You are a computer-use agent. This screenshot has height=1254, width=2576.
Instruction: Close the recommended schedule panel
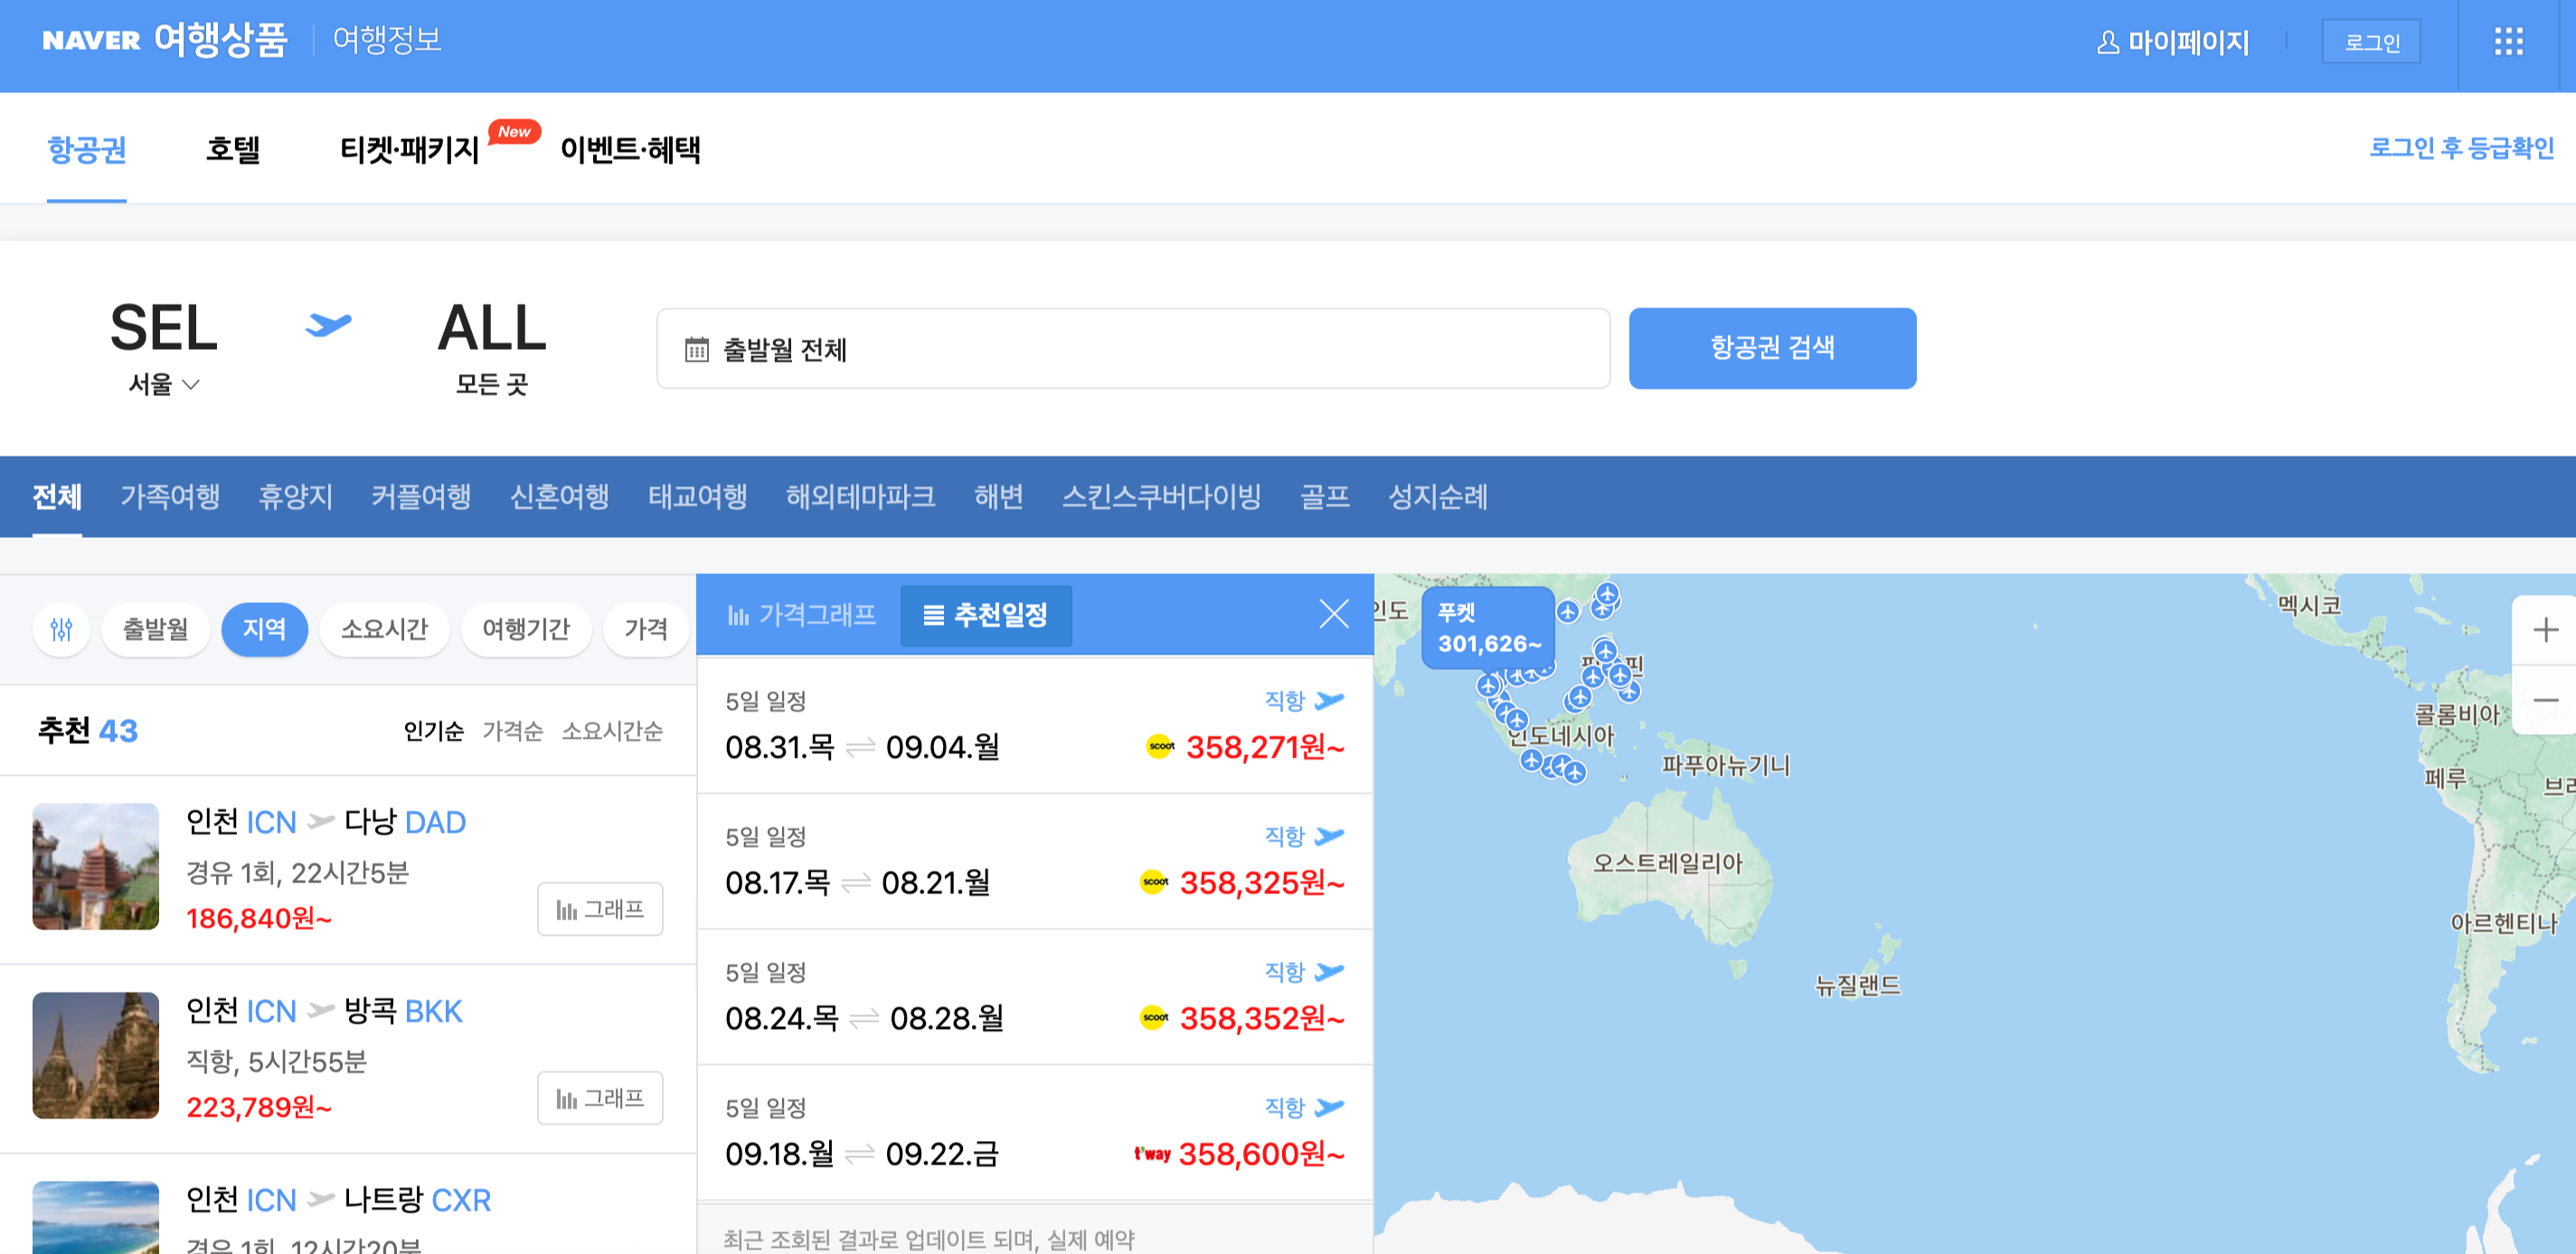[x=1333, y=614]
